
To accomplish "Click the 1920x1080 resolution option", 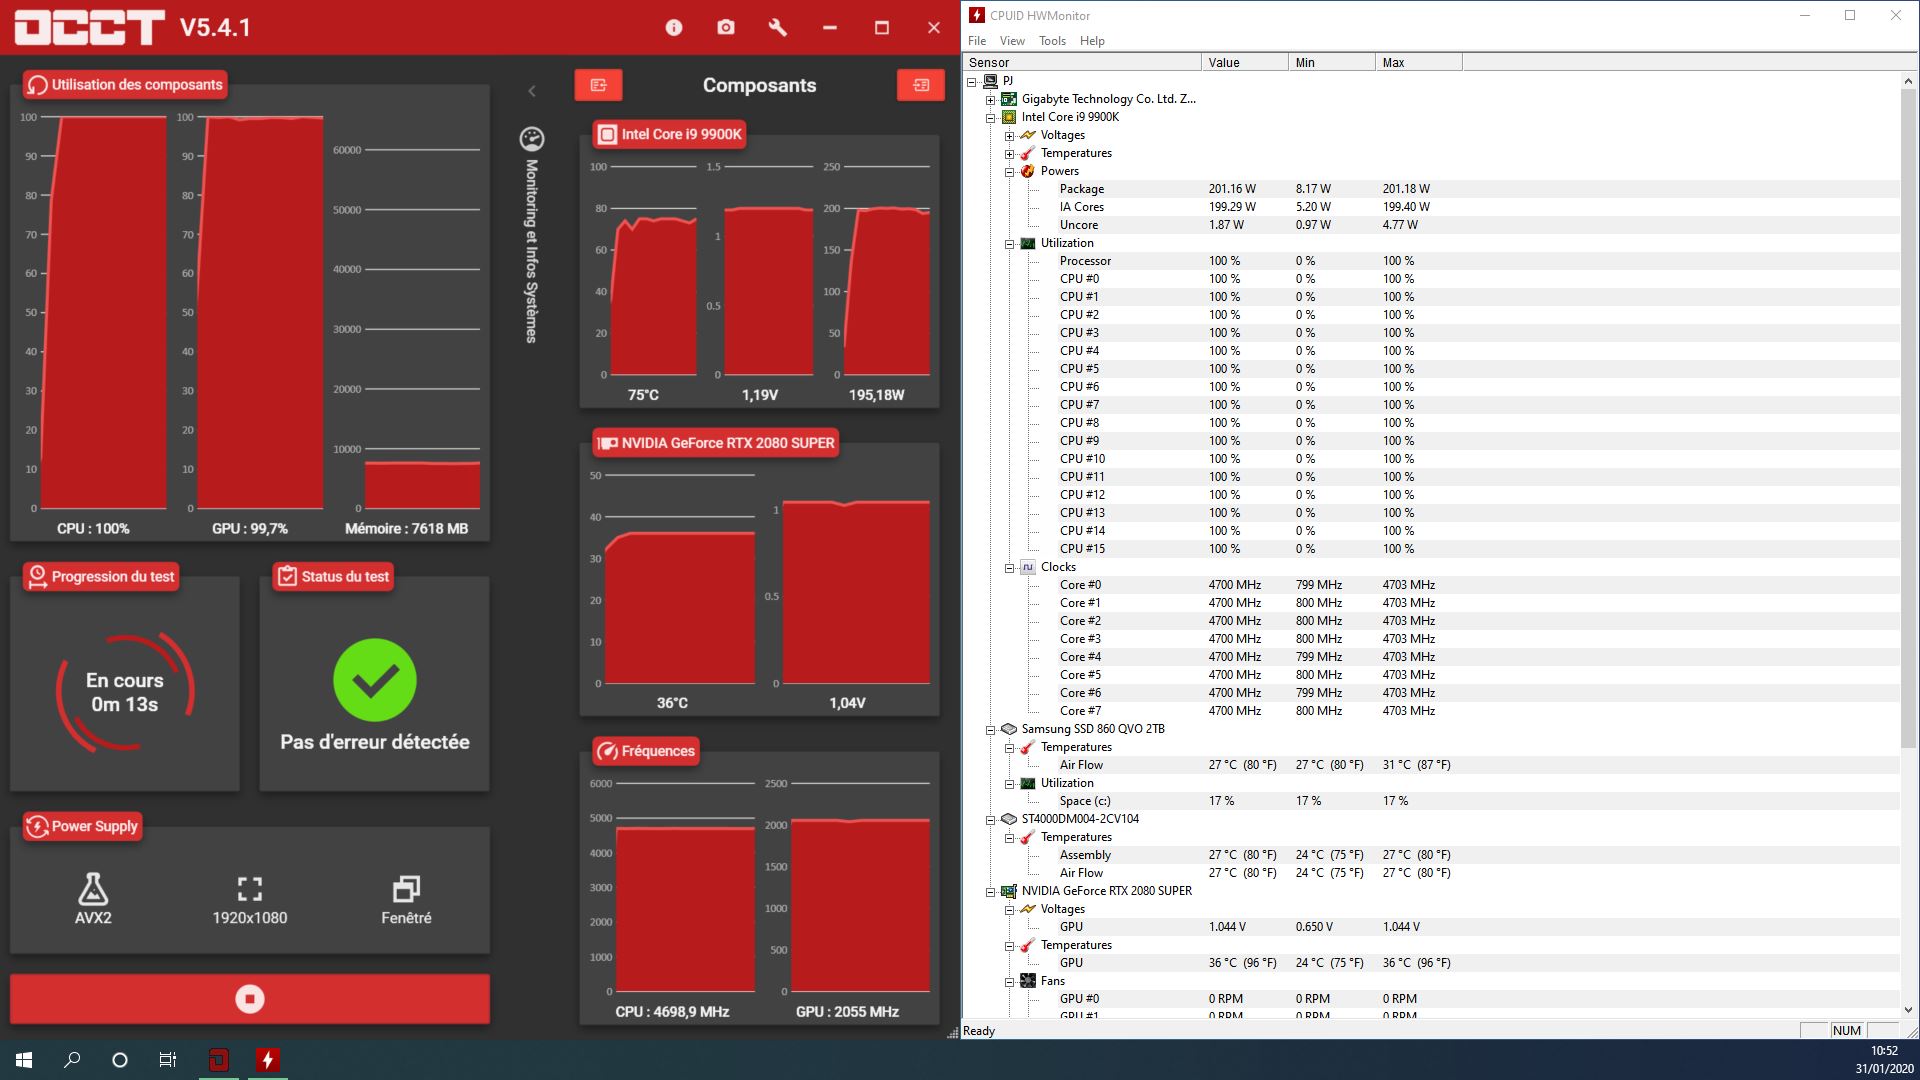I will click(250, 898).
